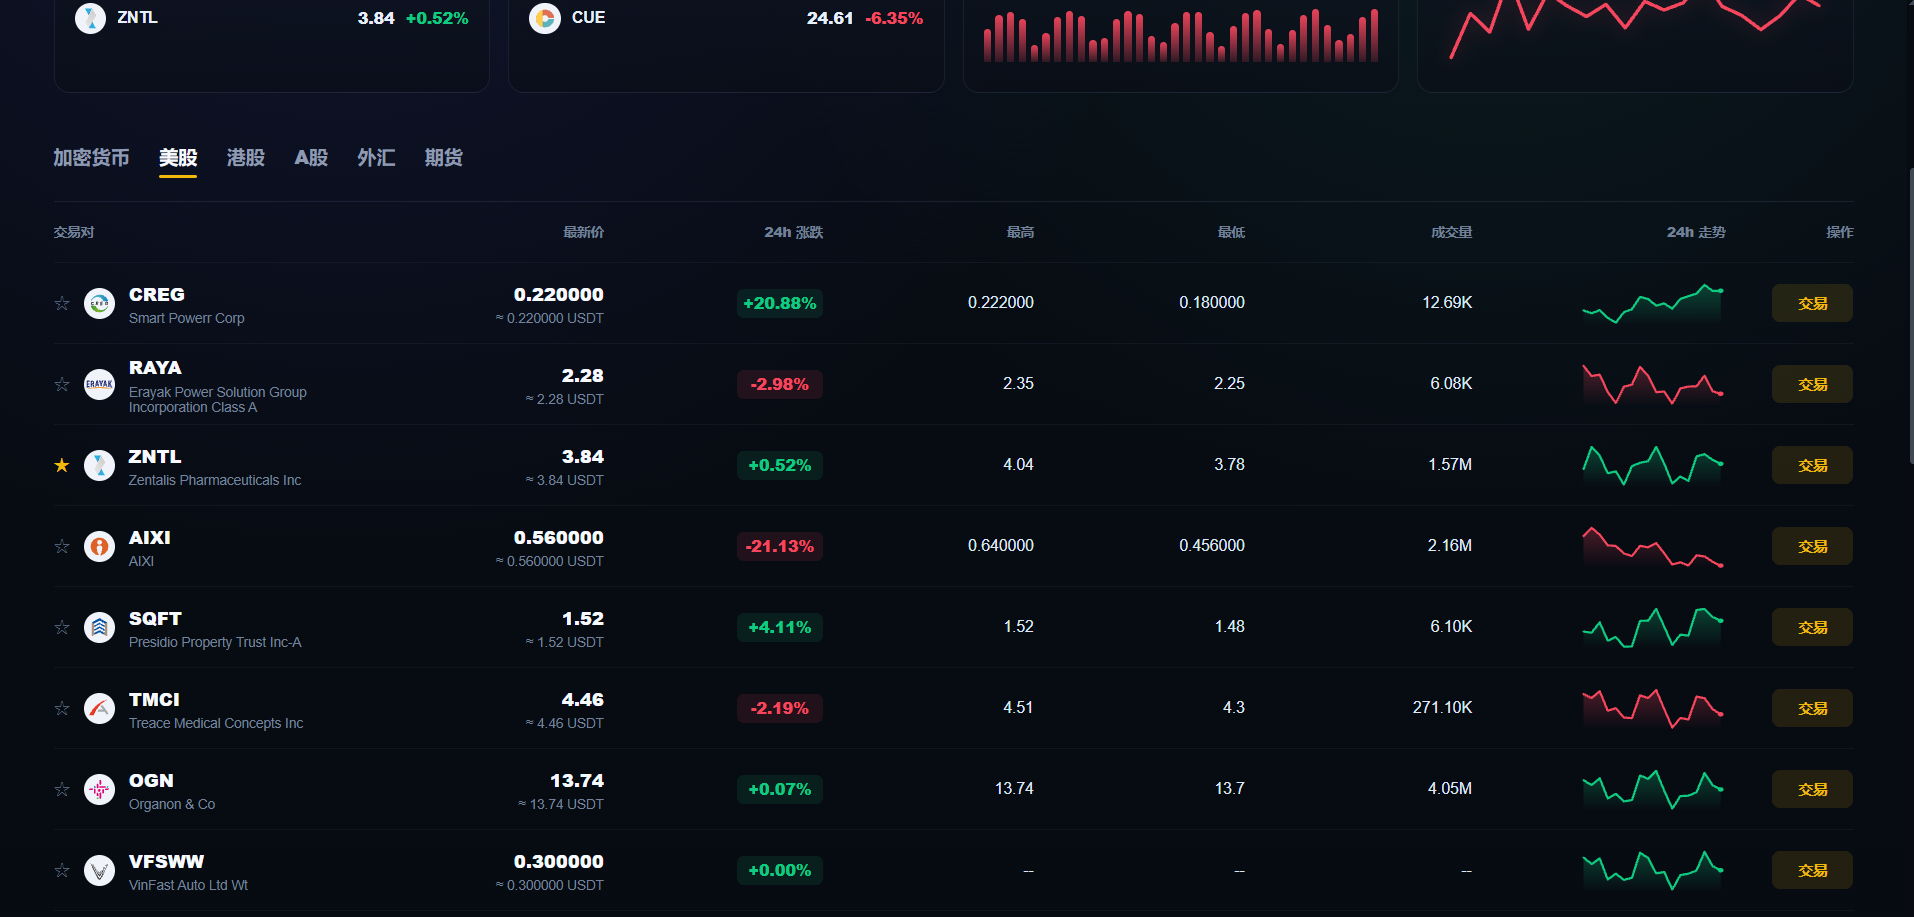The width and height of the screenshot is (1914, 917).
Task: Click the 交易对 column header
Action: click(x=74, y=232)
